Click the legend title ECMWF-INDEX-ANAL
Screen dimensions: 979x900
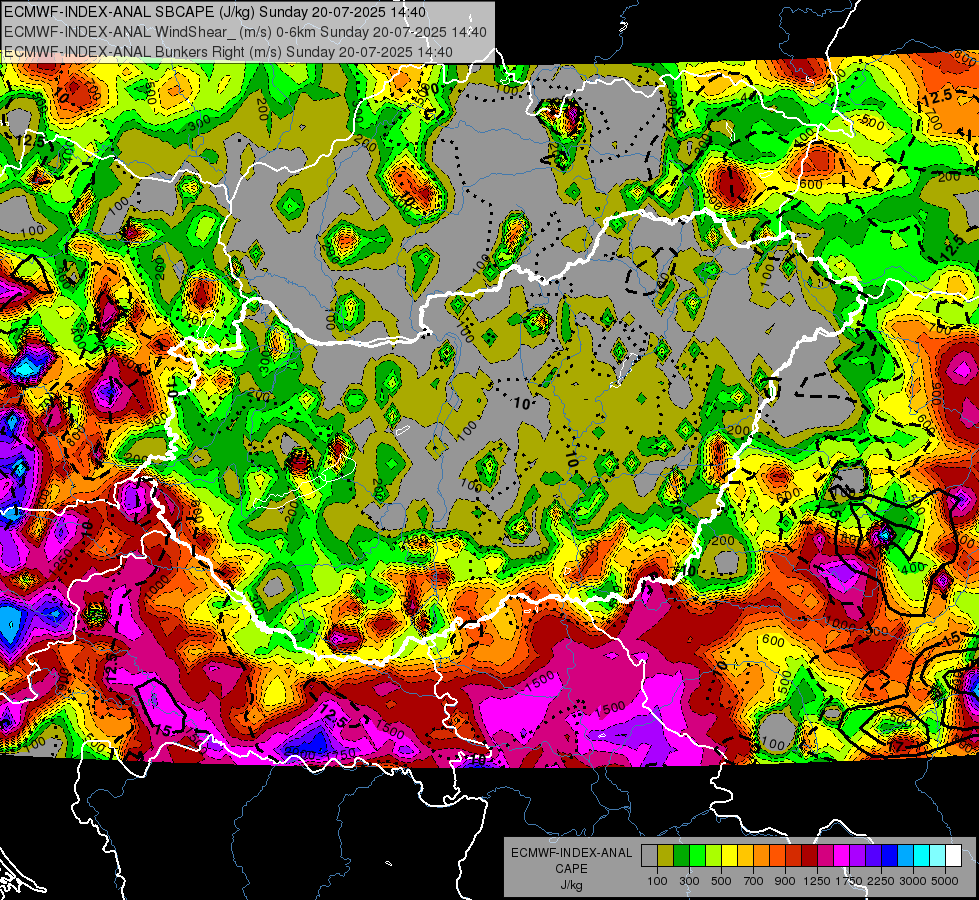click(x=571, y=853)
